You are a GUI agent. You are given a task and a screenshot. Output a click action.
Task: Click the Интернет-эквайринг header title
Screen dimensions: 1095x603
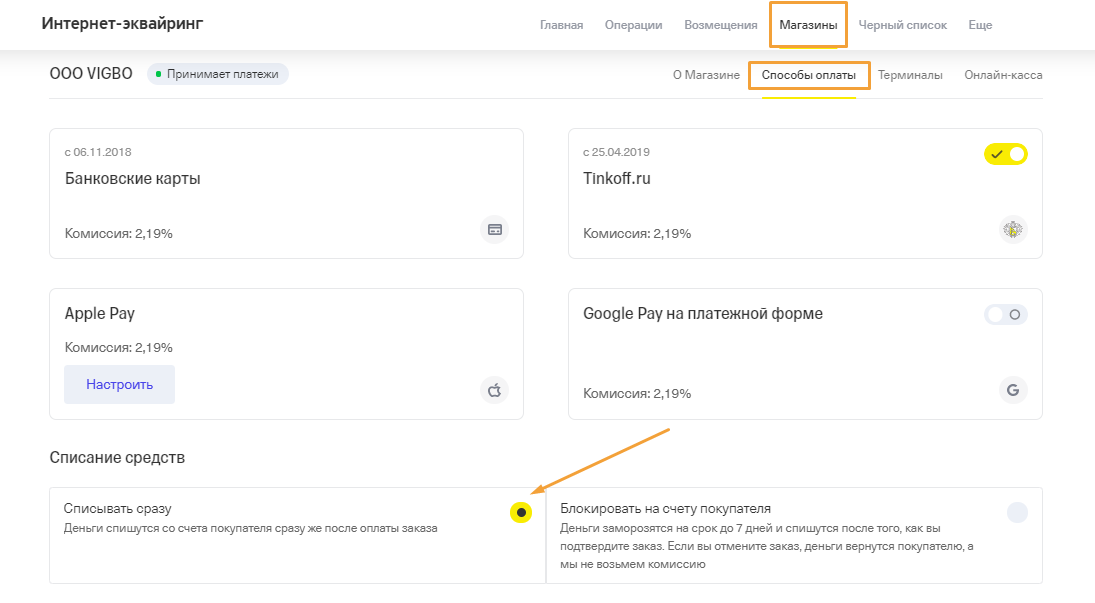point(122,24)
